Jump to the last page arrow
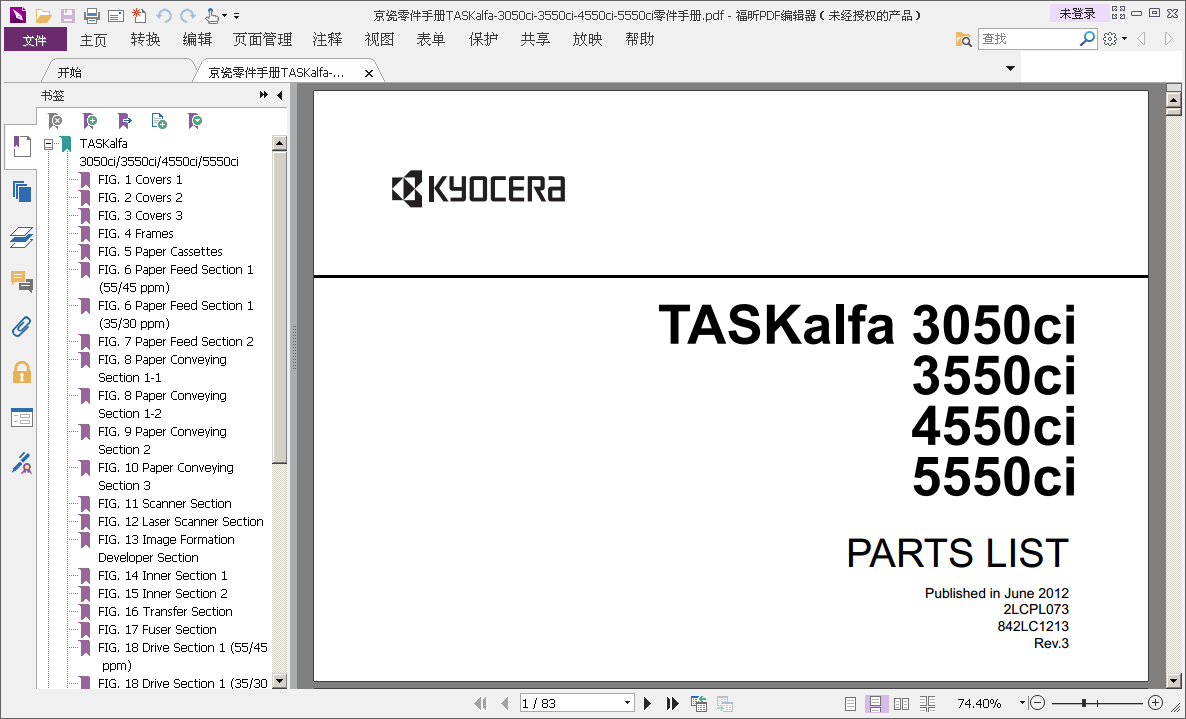1186x719 pixels. coord(672,703)
